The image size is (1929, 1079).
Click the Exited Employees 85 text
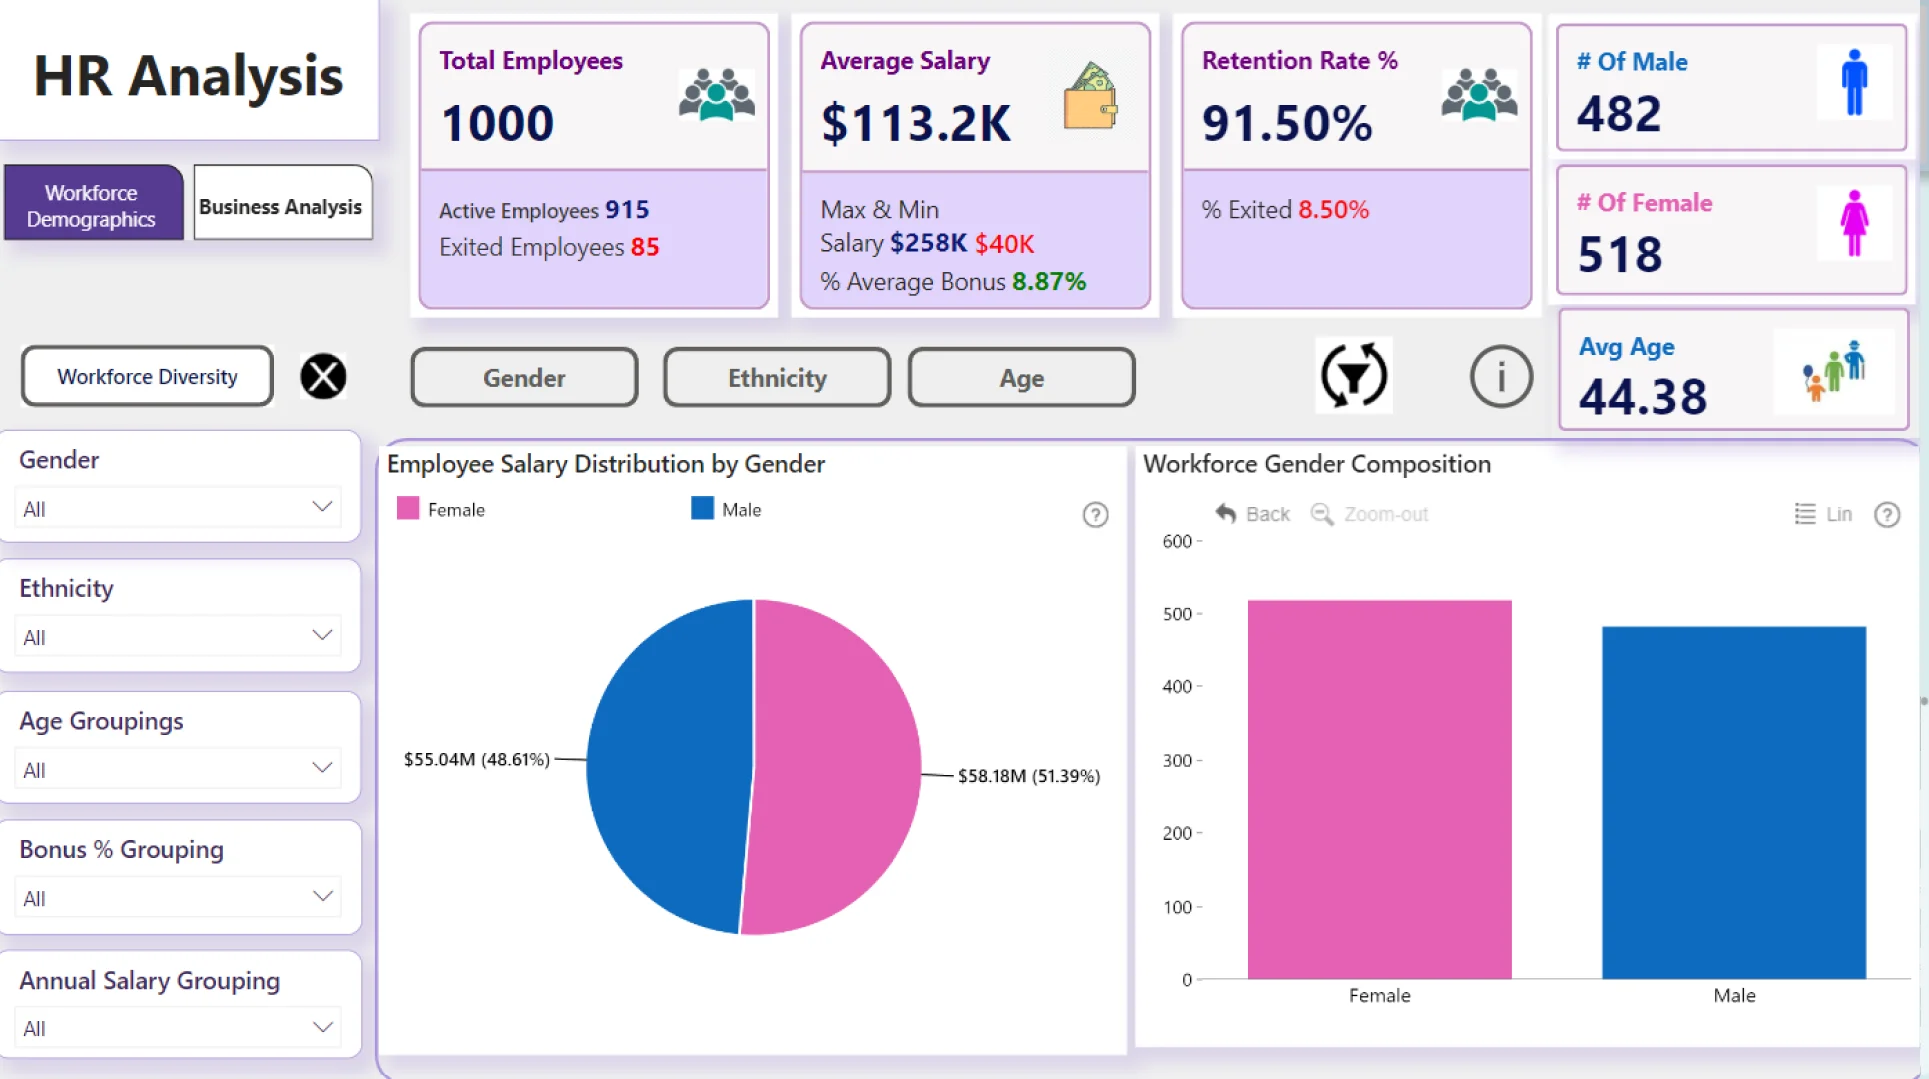[549, 247]
